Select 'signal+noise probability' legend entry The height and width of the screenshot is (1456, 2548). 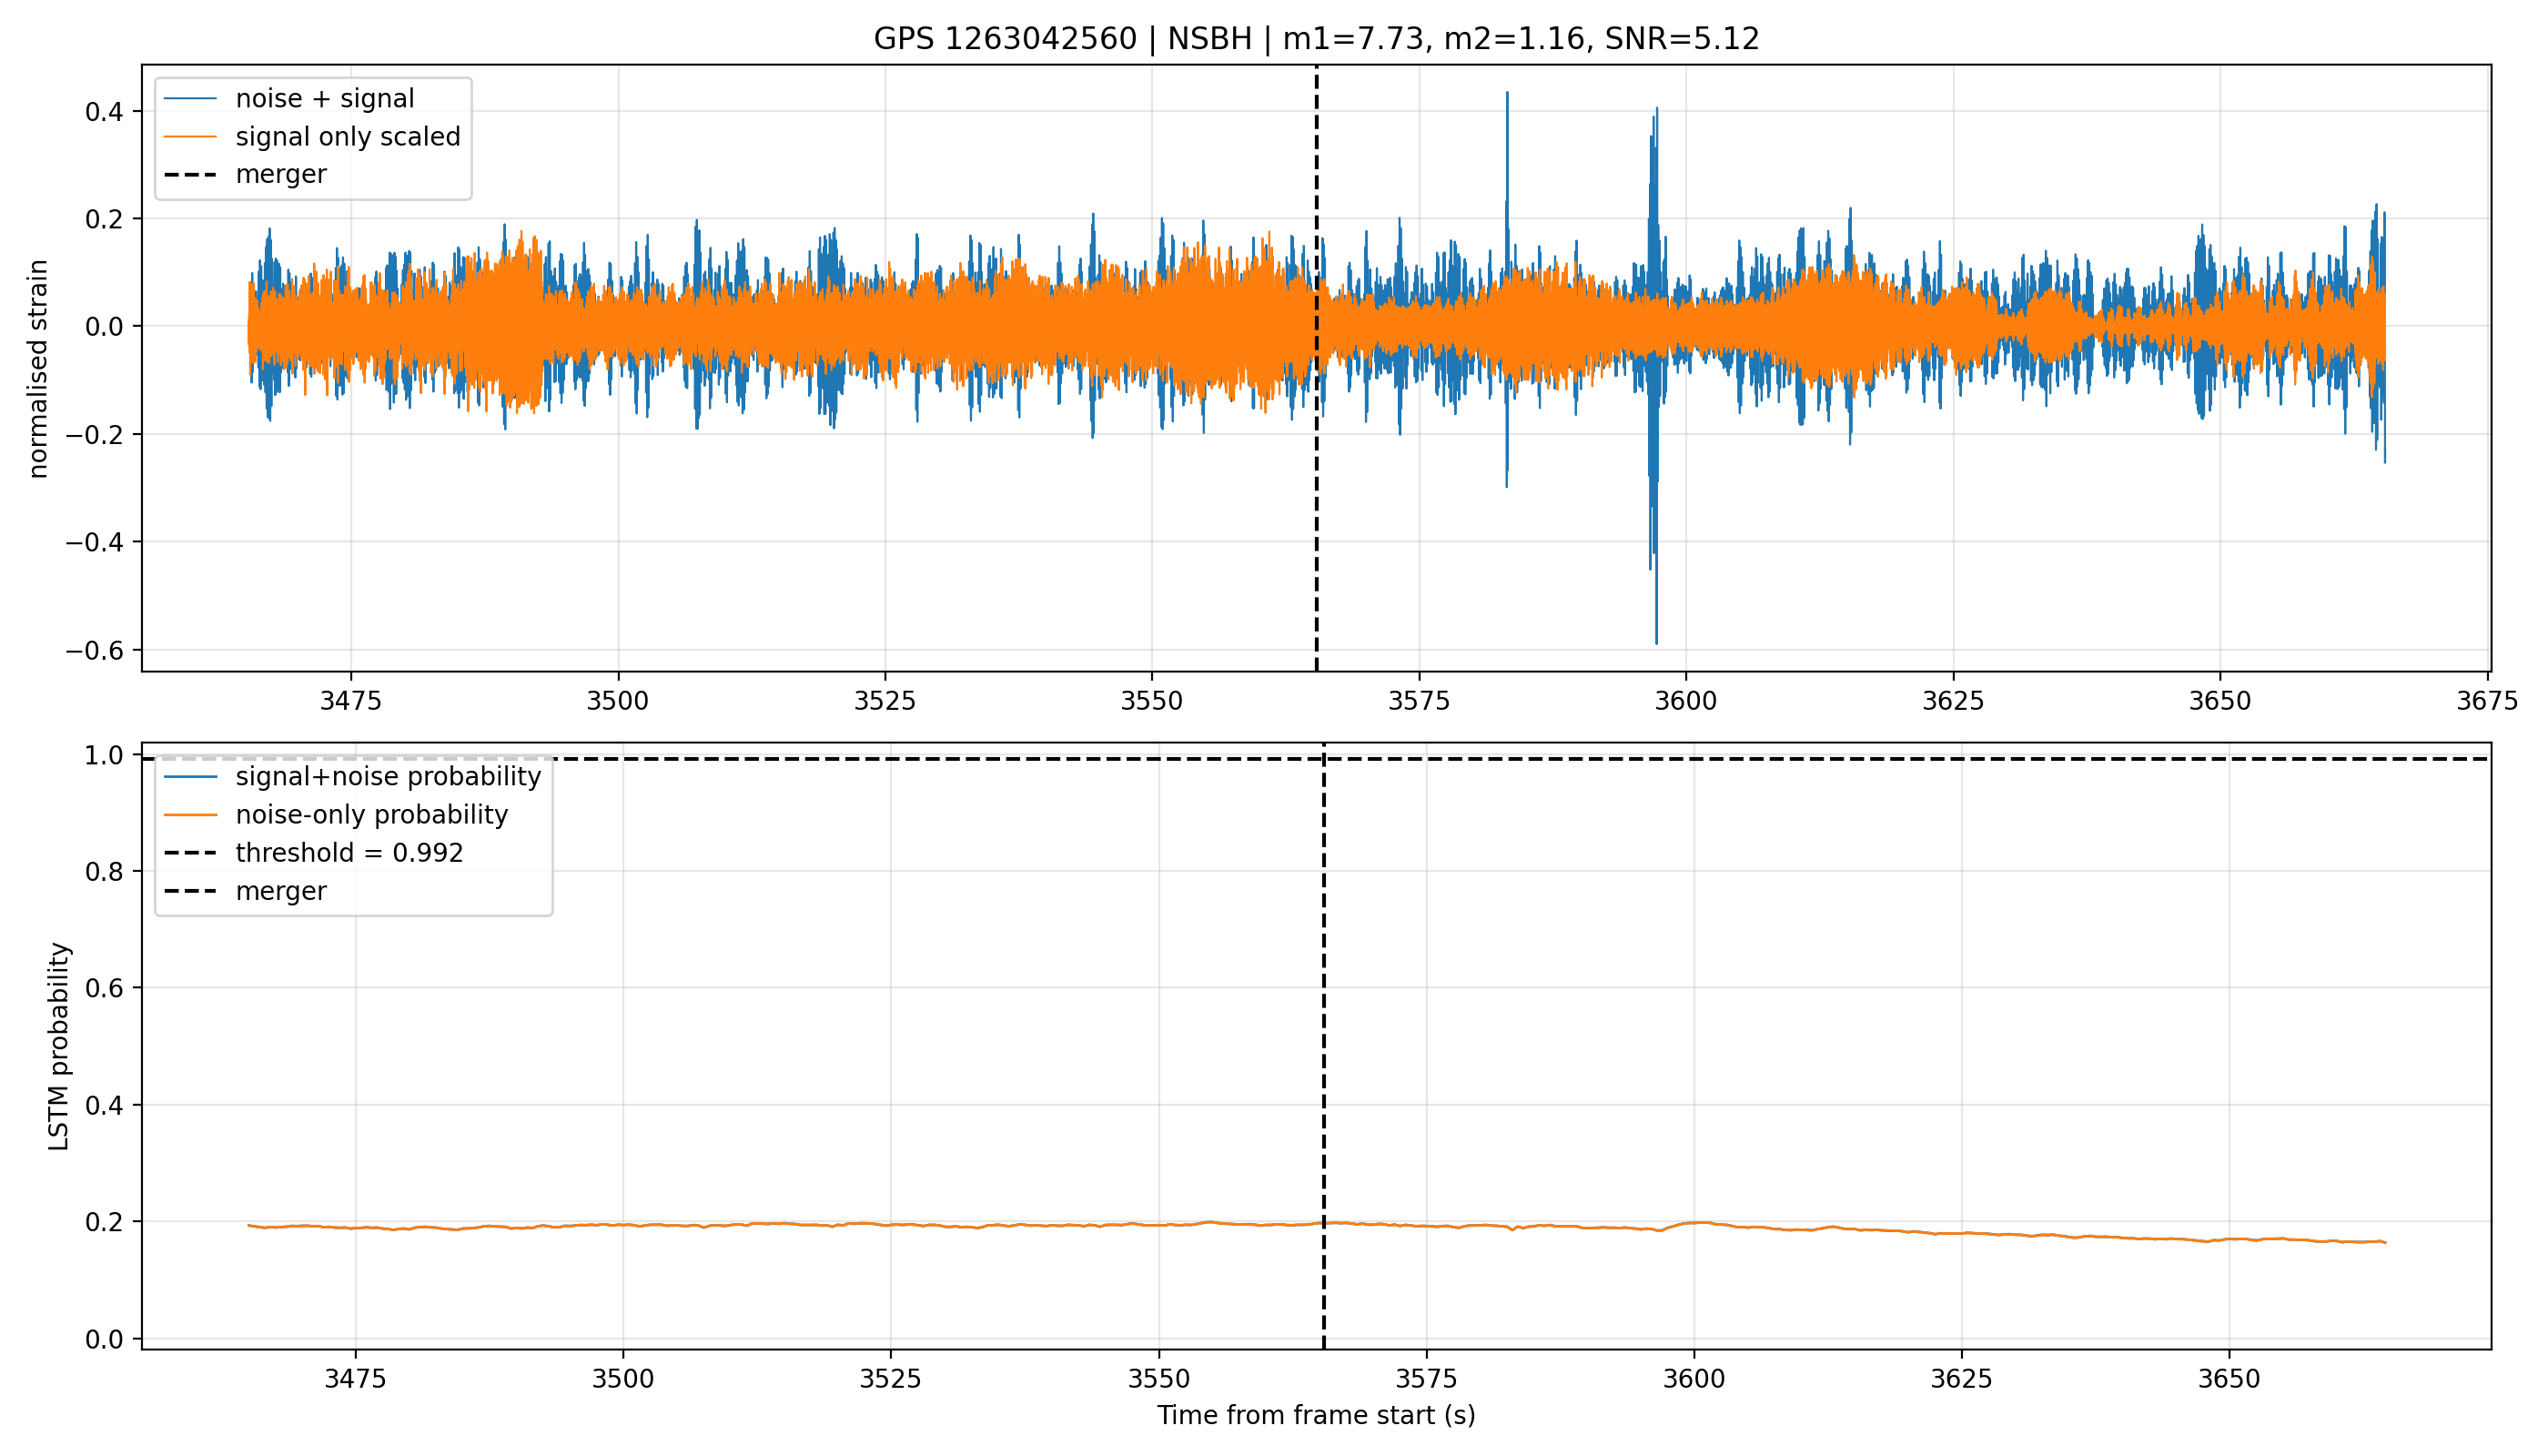352,776
